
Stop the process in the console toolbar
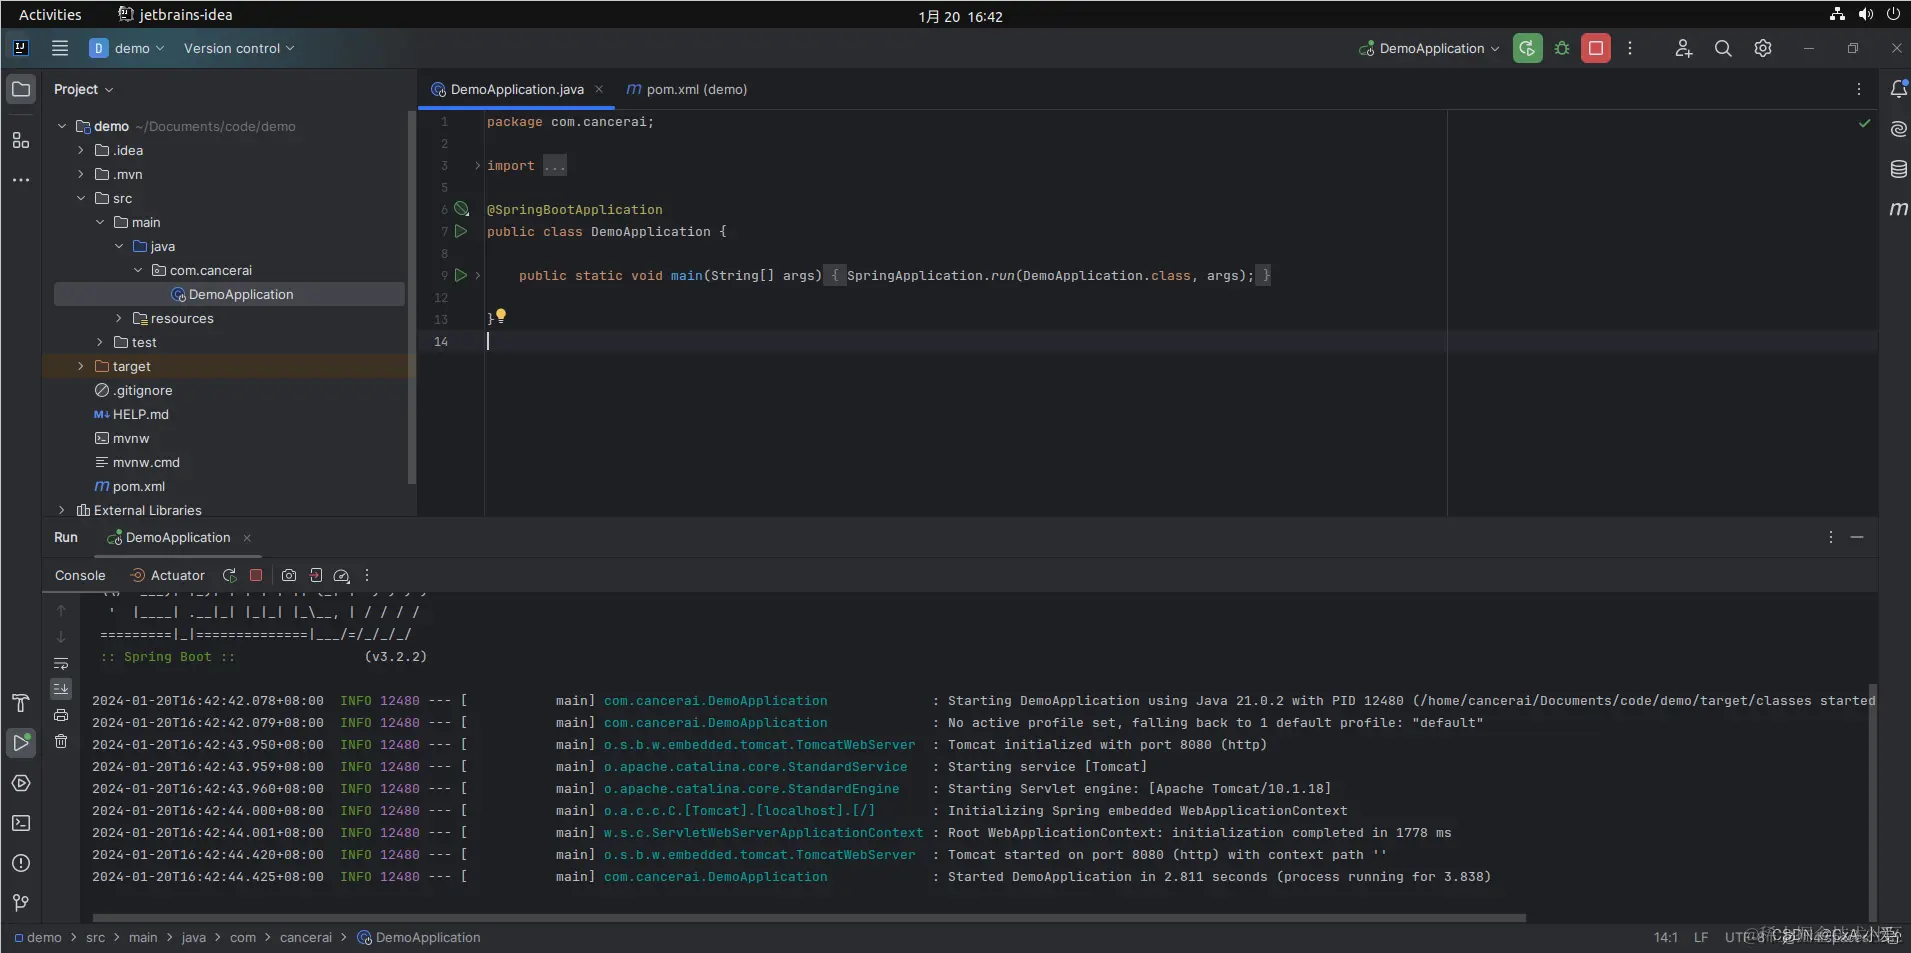(256, 575)
